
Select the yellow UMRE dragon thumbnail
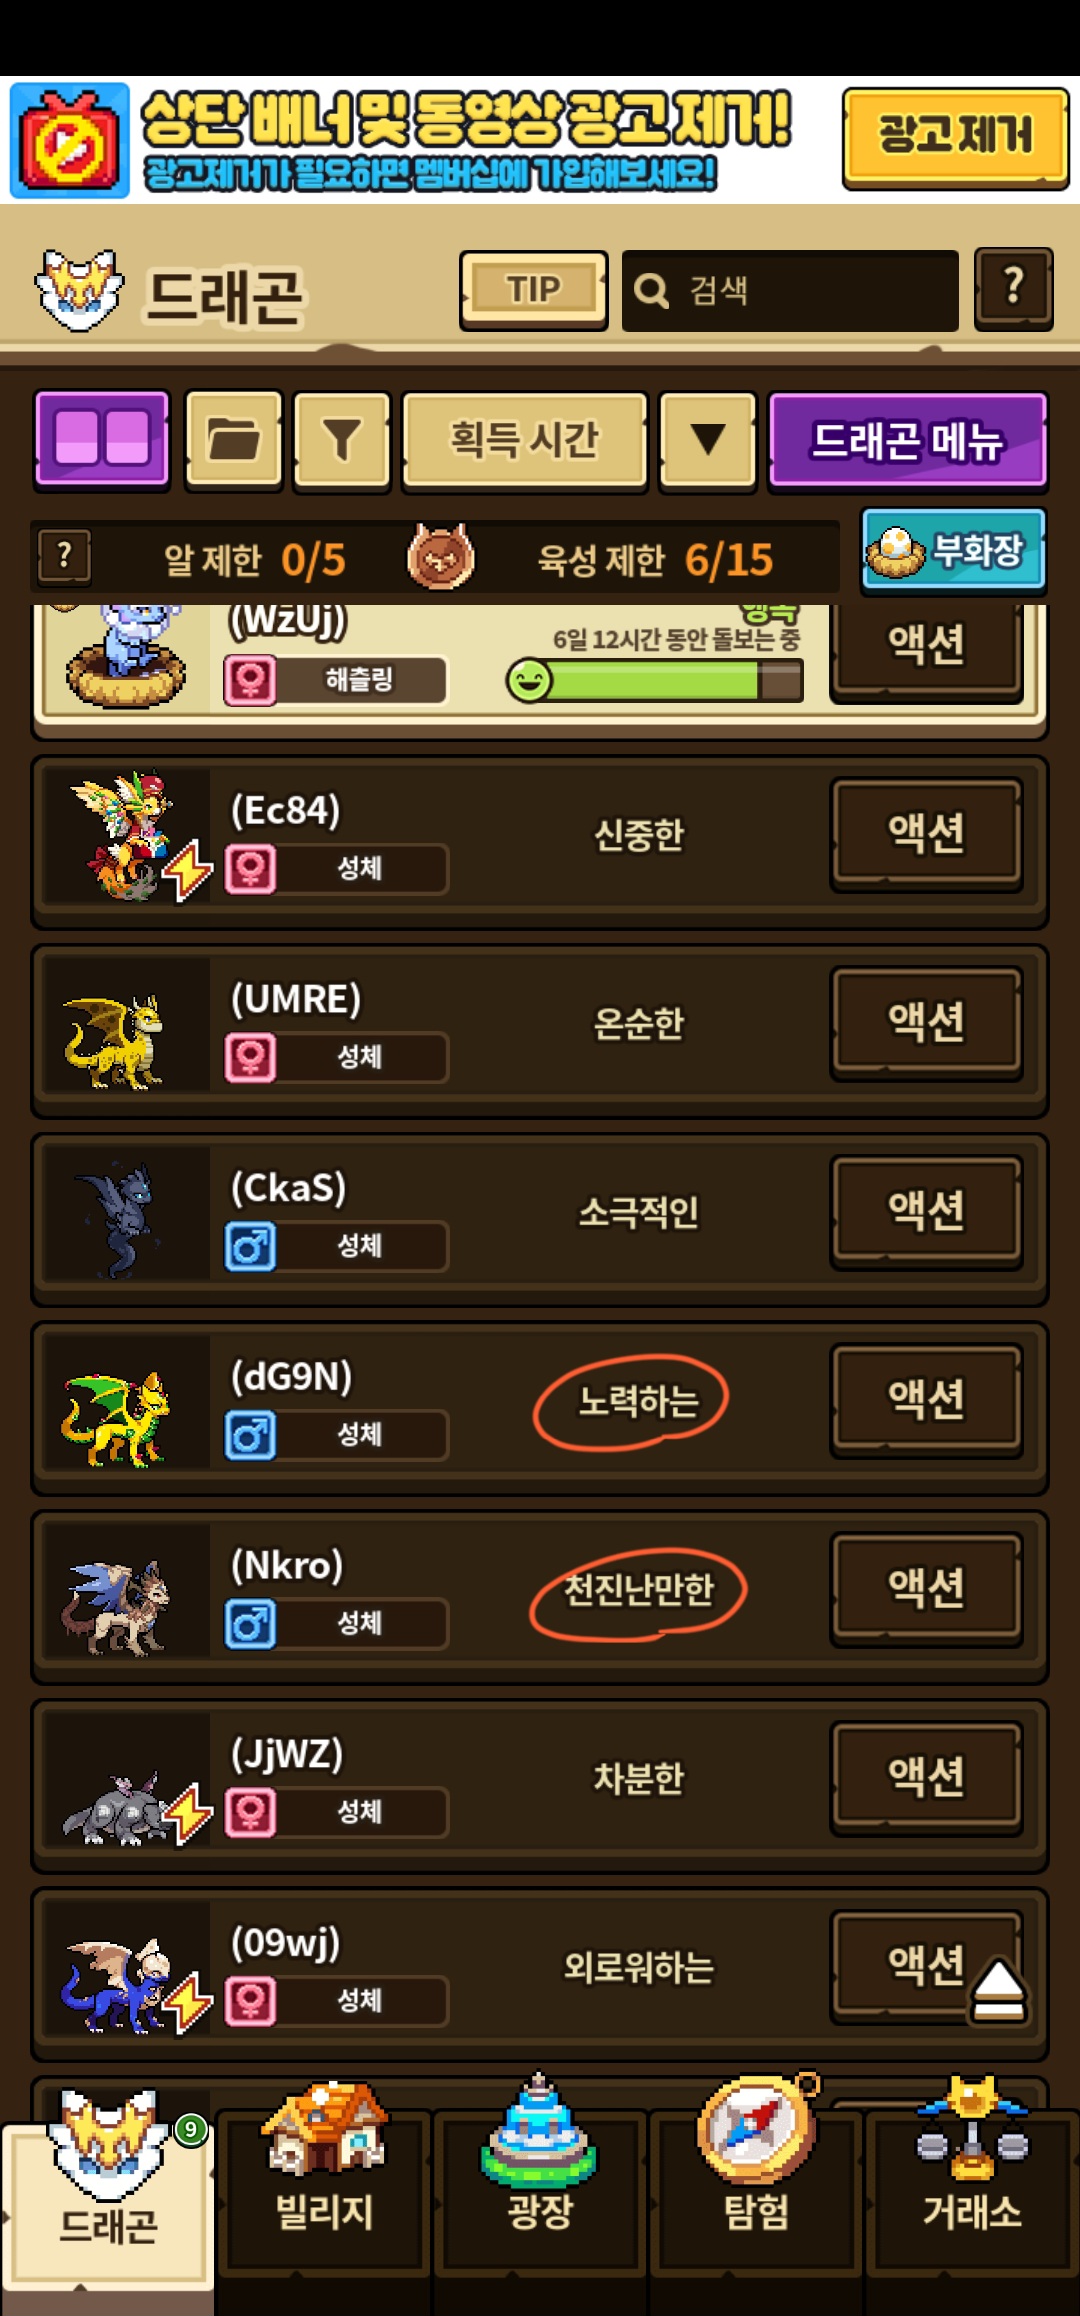pyautogui.click(x=118, y=1041)
